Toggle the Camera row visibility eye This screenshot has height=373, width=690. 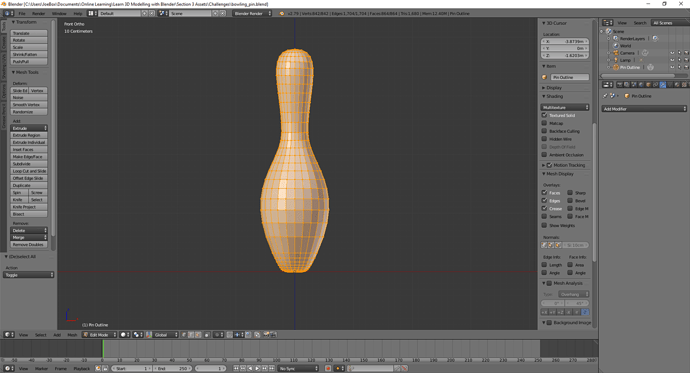click(x=672, y=53)
